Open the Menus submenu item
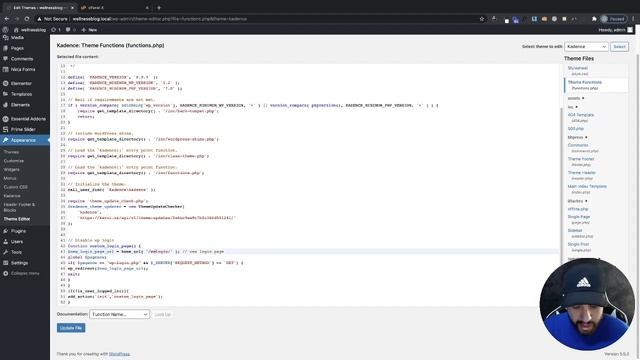This screenshot has height=360, width=640. click(10, 178)
